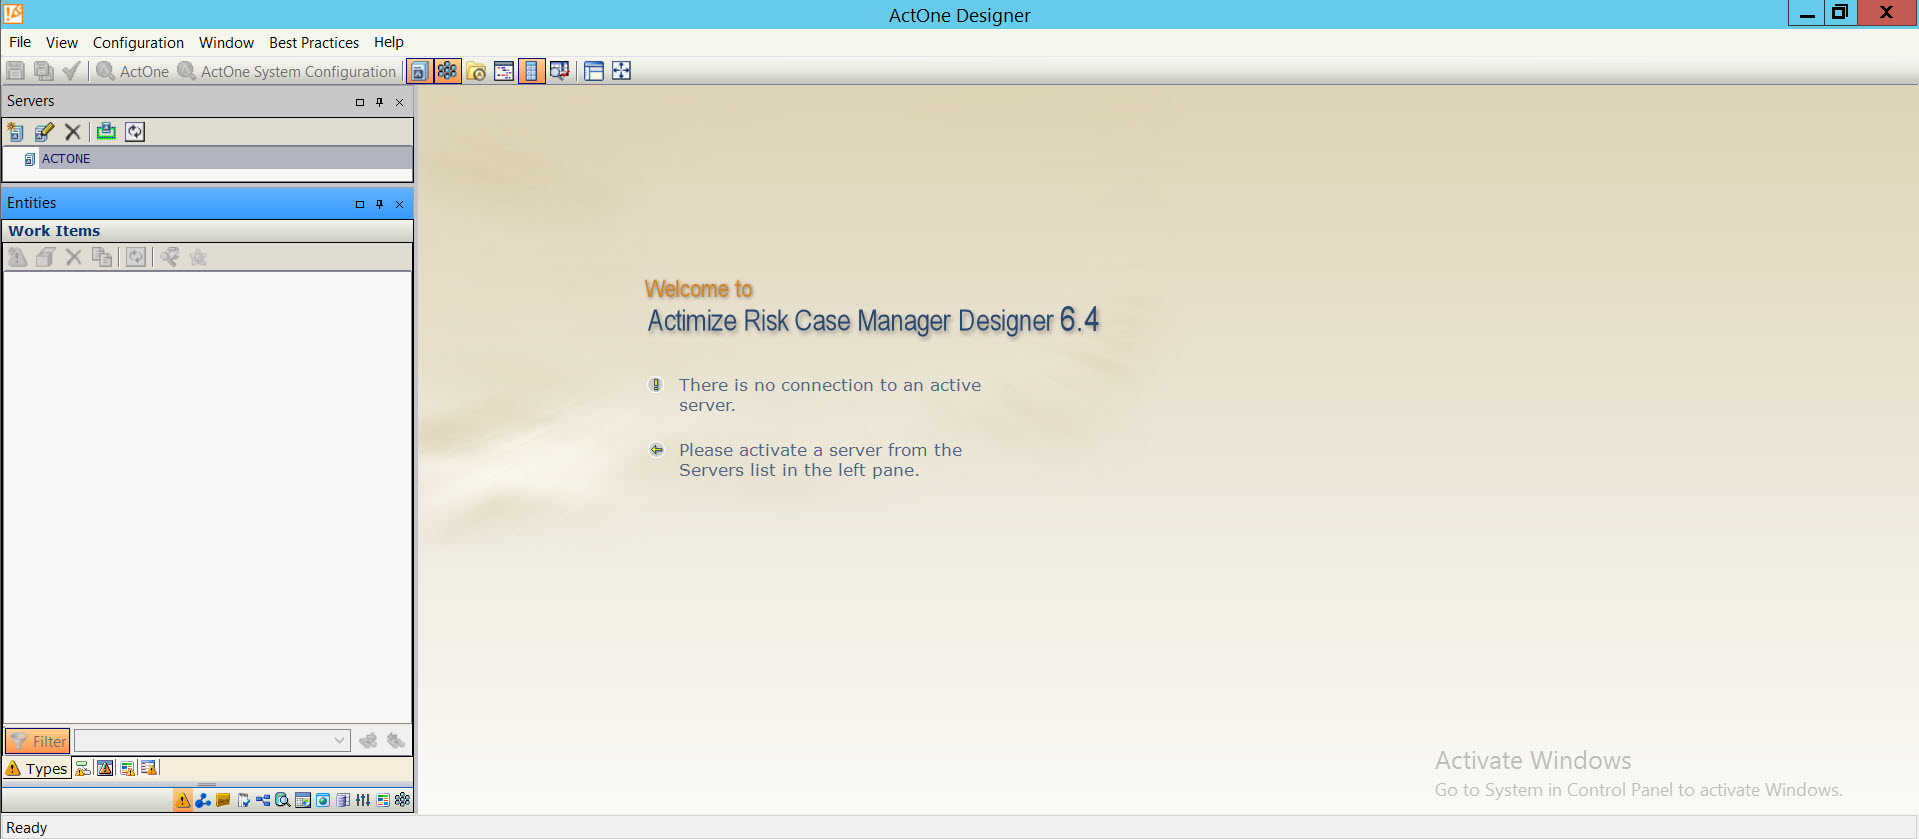1919x839 pixels.
Task: Toggle the Filter button
Action: (38, 741)
